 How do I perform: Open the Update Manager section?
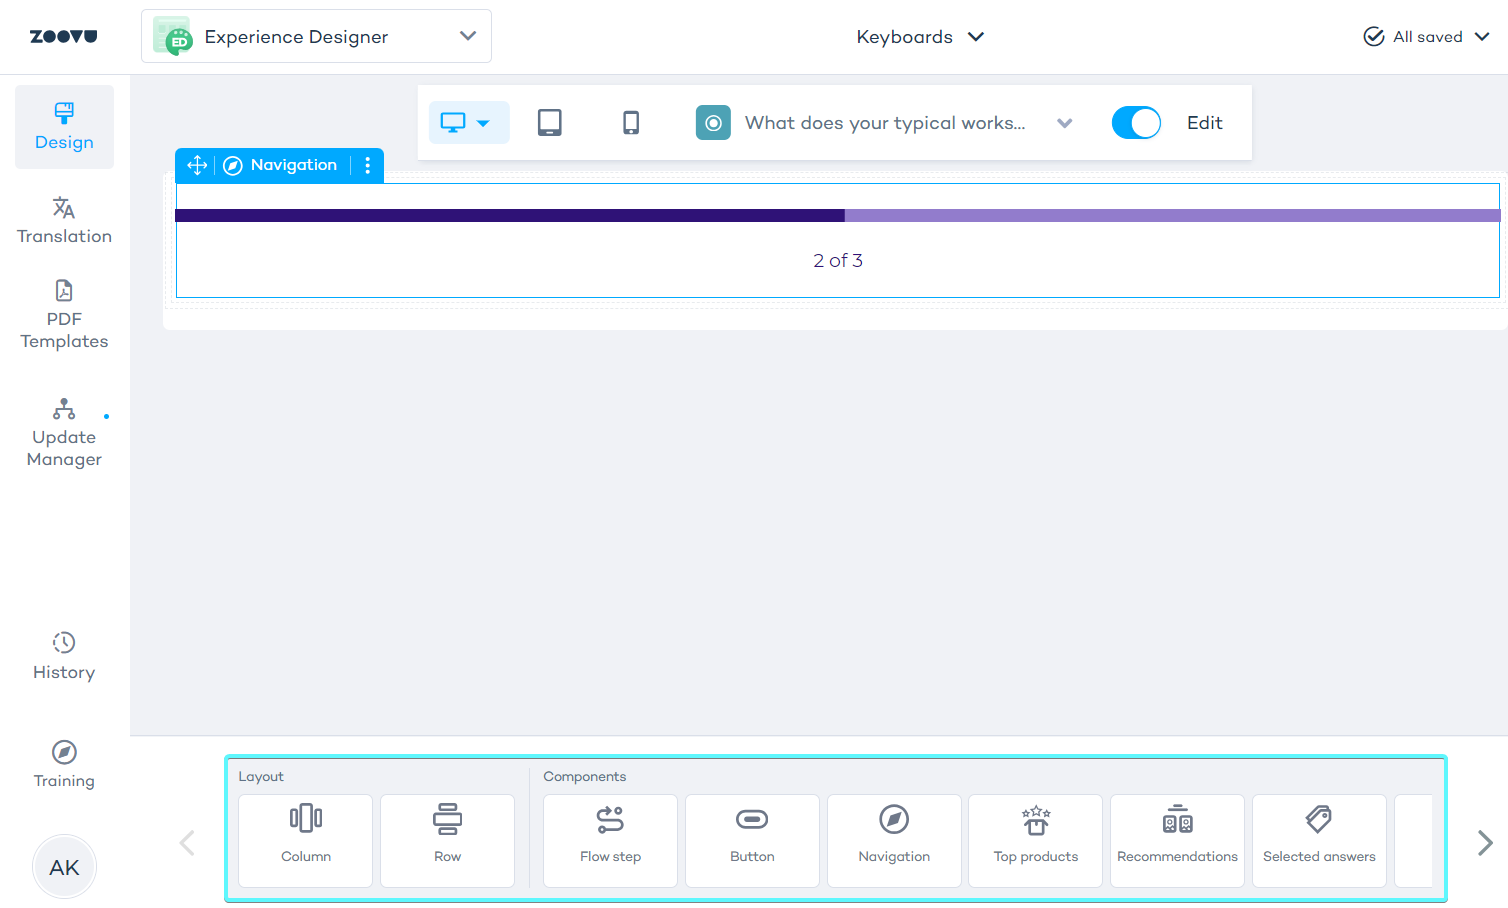(x=64, y=434)
